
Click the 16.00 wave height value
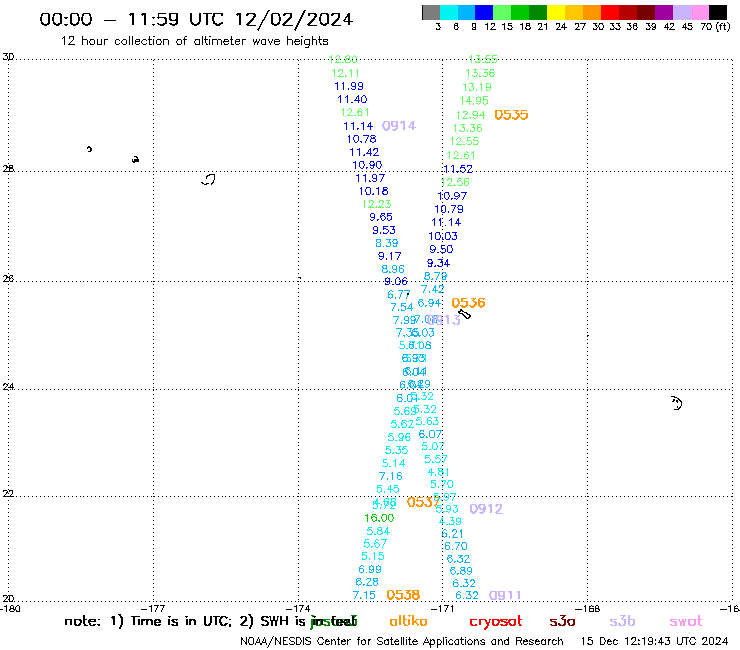[379, 518]
